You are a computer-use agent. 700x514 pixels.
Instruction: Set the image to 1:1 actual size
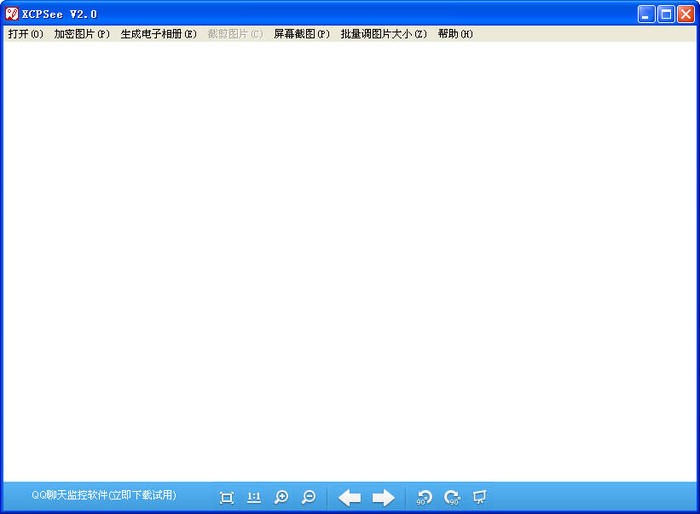(254, 497)
